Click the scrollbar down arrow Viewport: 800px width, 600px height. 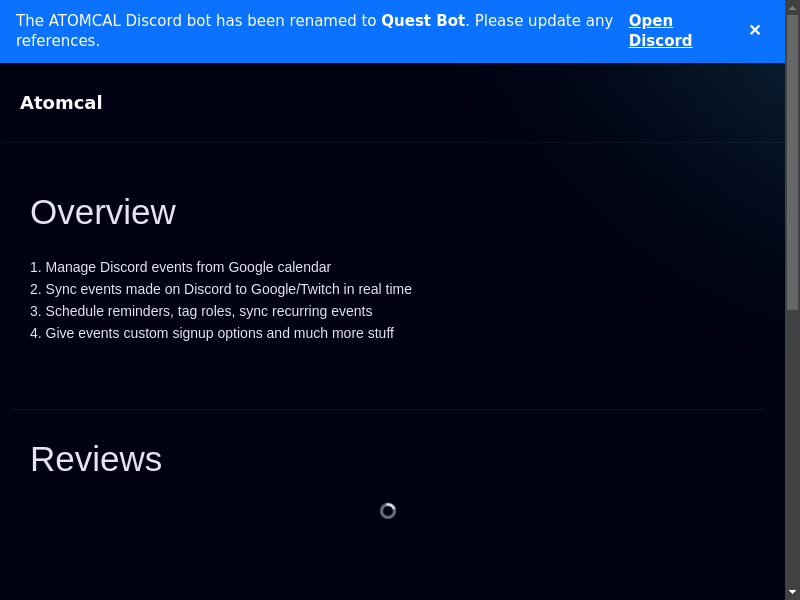(792, 592)
